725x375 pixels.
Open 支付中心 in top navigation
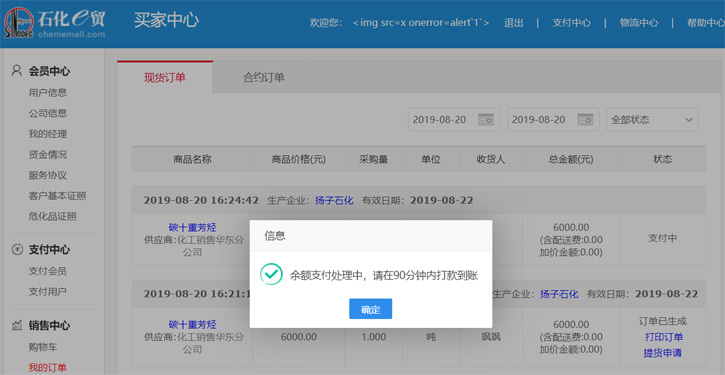pyautogui.click(x=571, y=23)
